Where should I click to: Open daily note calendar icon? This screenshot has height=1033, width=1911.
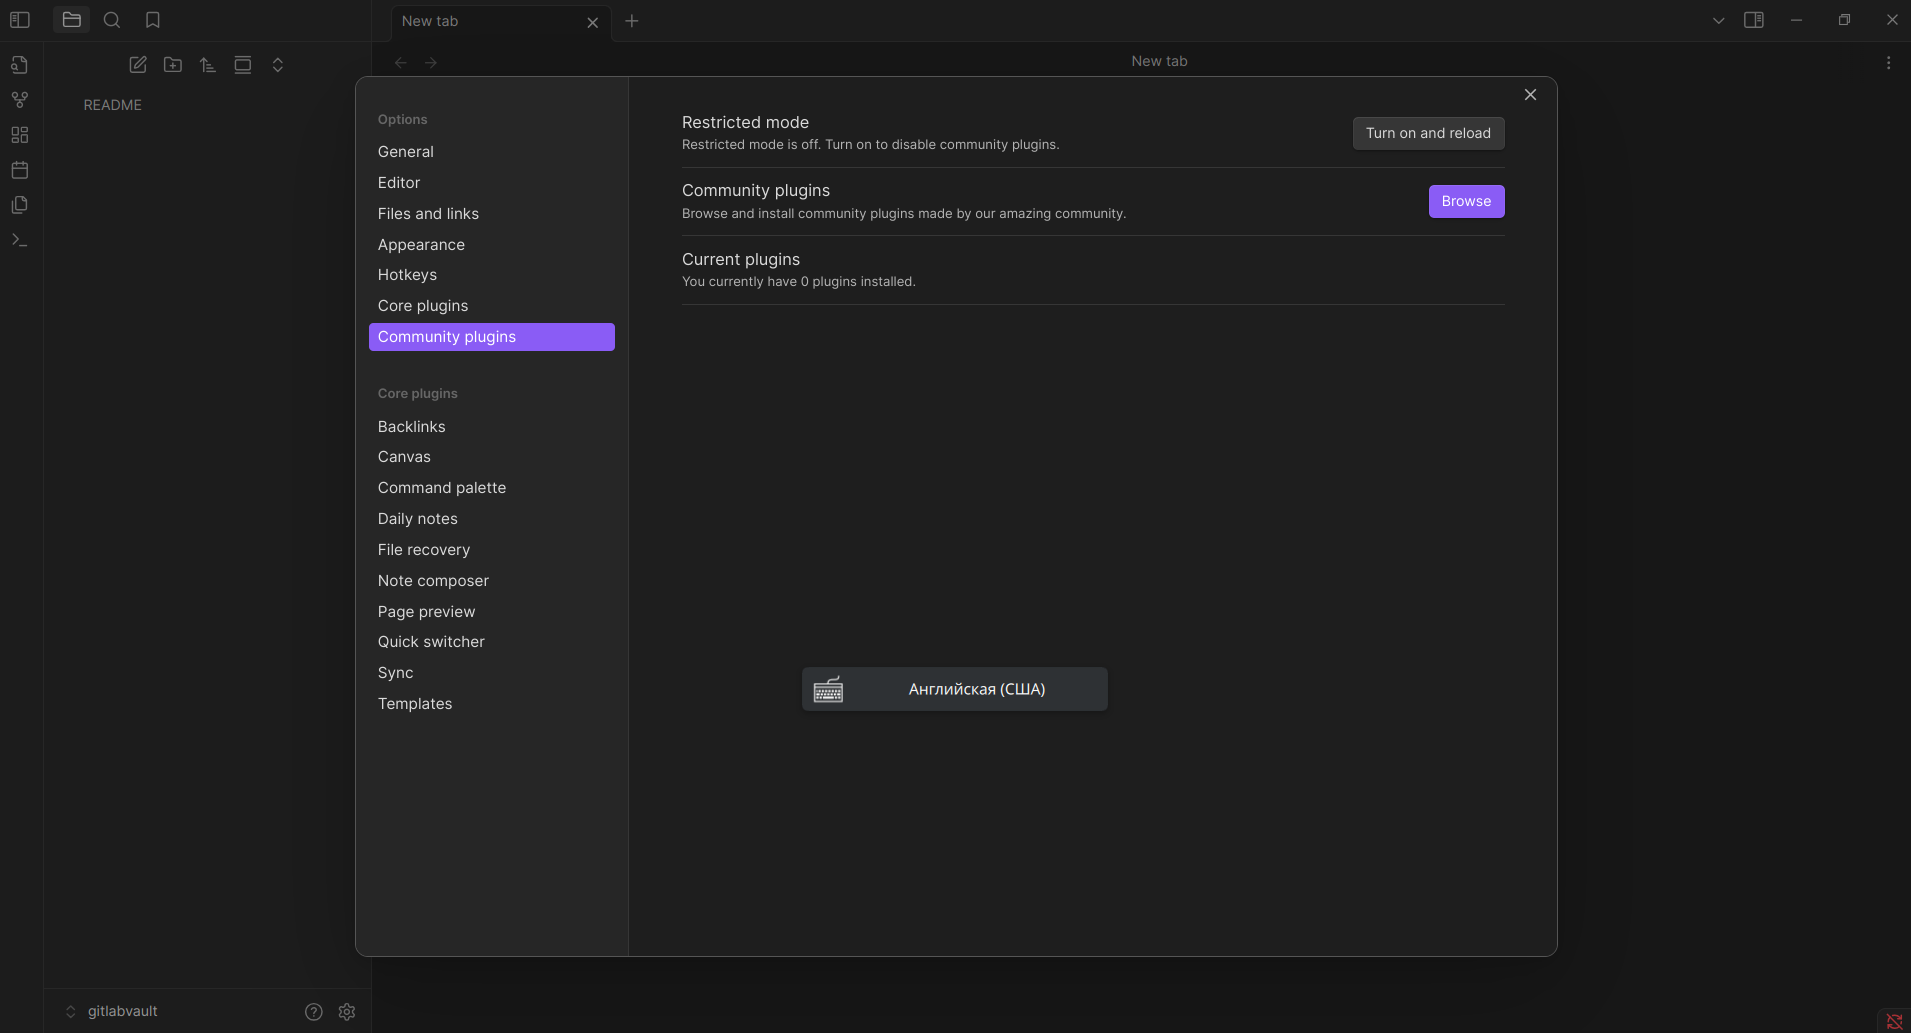pos(20,170)
